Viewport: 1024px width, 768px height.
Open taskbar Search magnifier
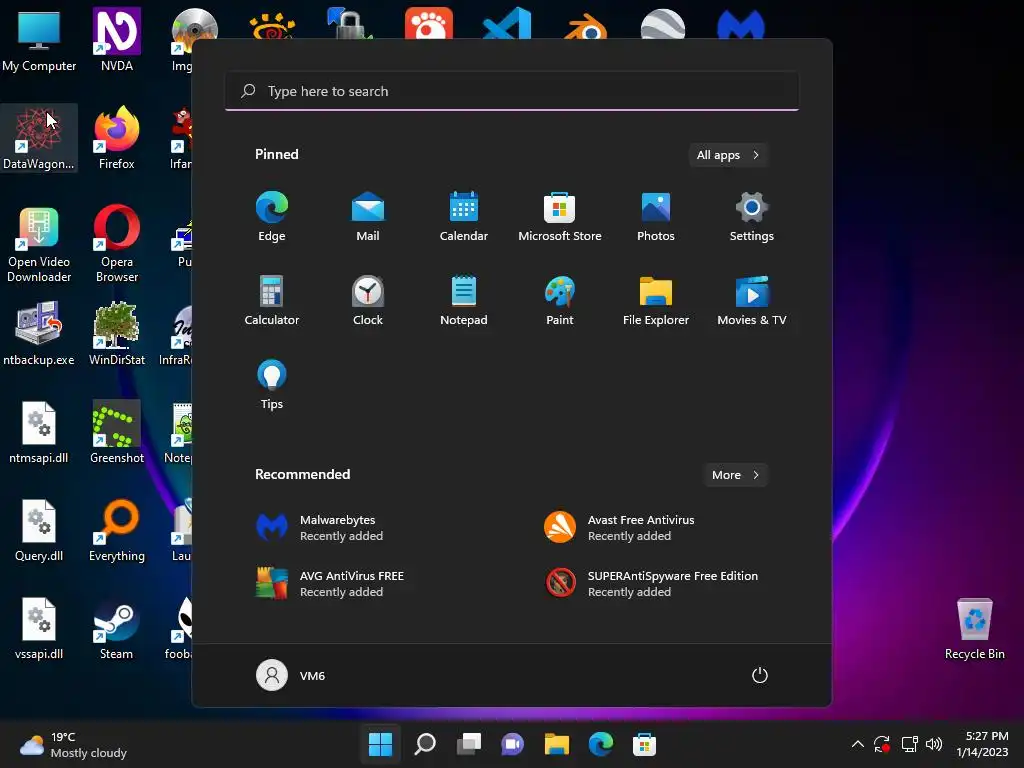click(x=425, y=744)
